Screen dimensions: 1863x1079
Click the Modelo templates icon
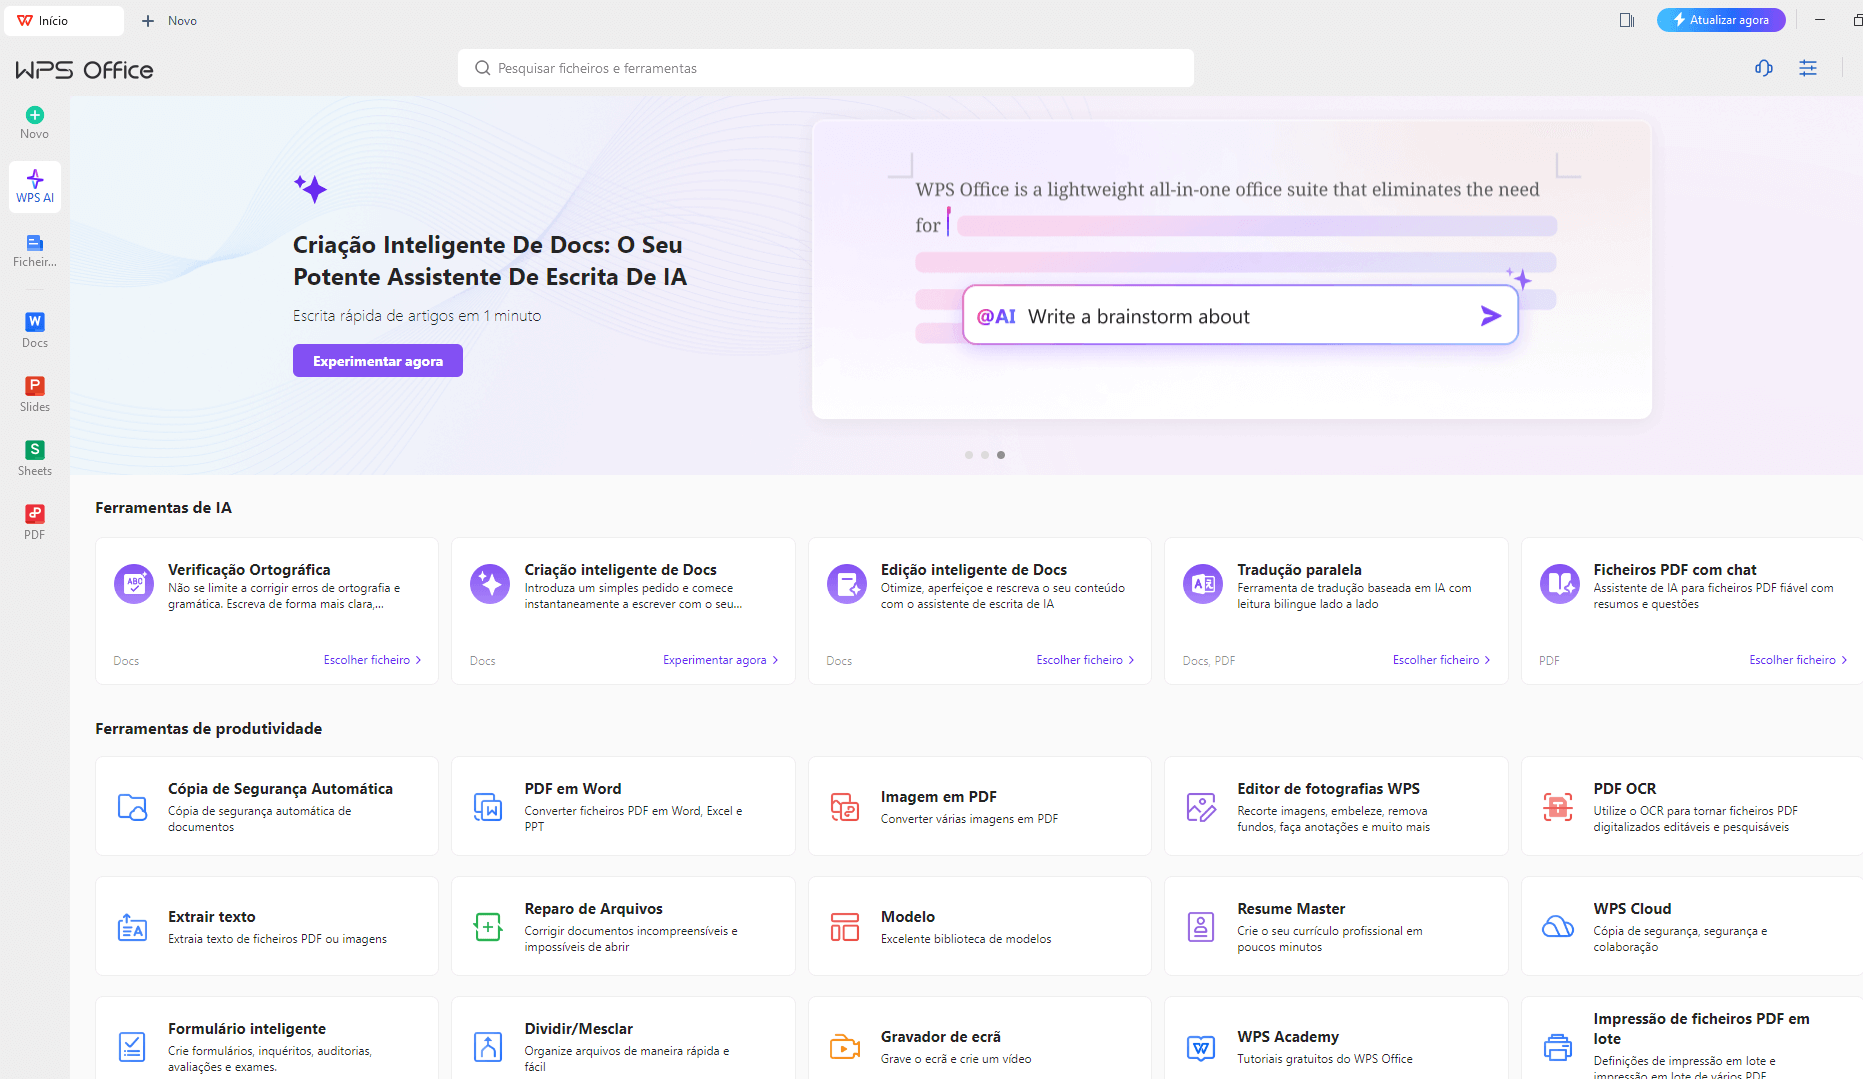coord(845,927)
